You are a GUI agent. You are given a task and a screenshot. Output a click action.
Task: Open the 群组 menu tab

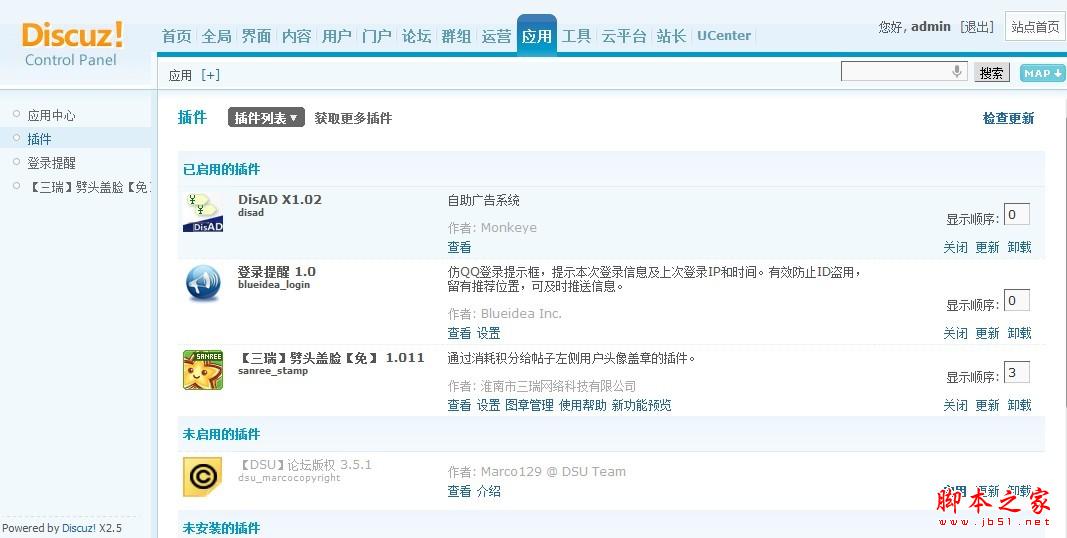457,36
